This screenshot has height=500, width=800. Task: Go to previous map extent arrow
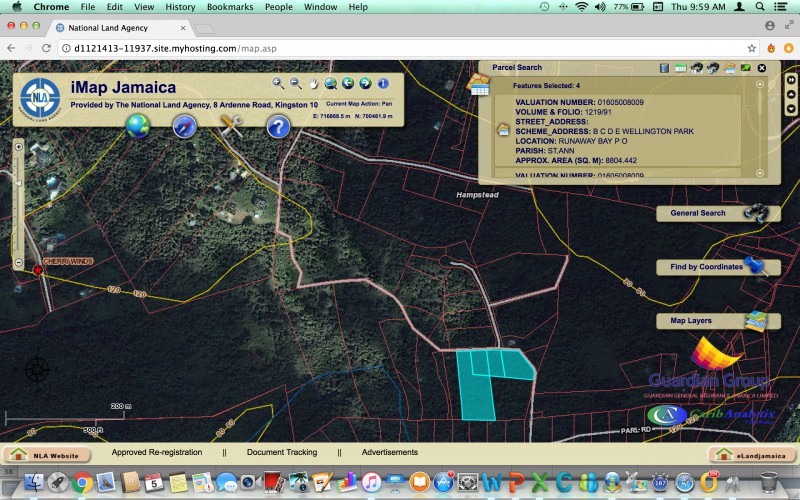(348, 83)
